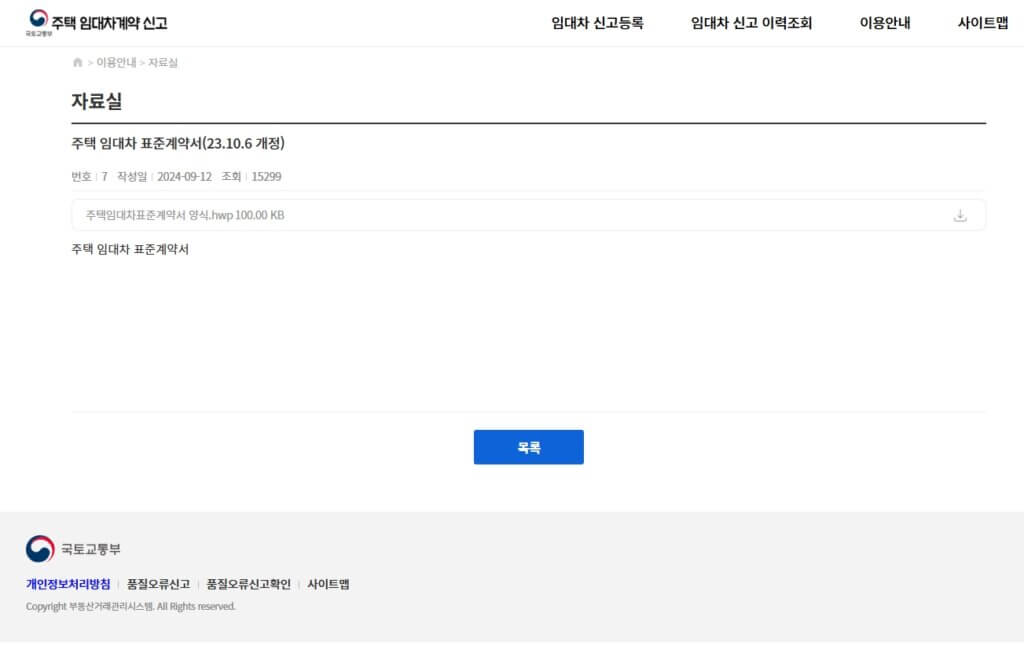Open the 임대차 신고등록 menu

[597, 23]
